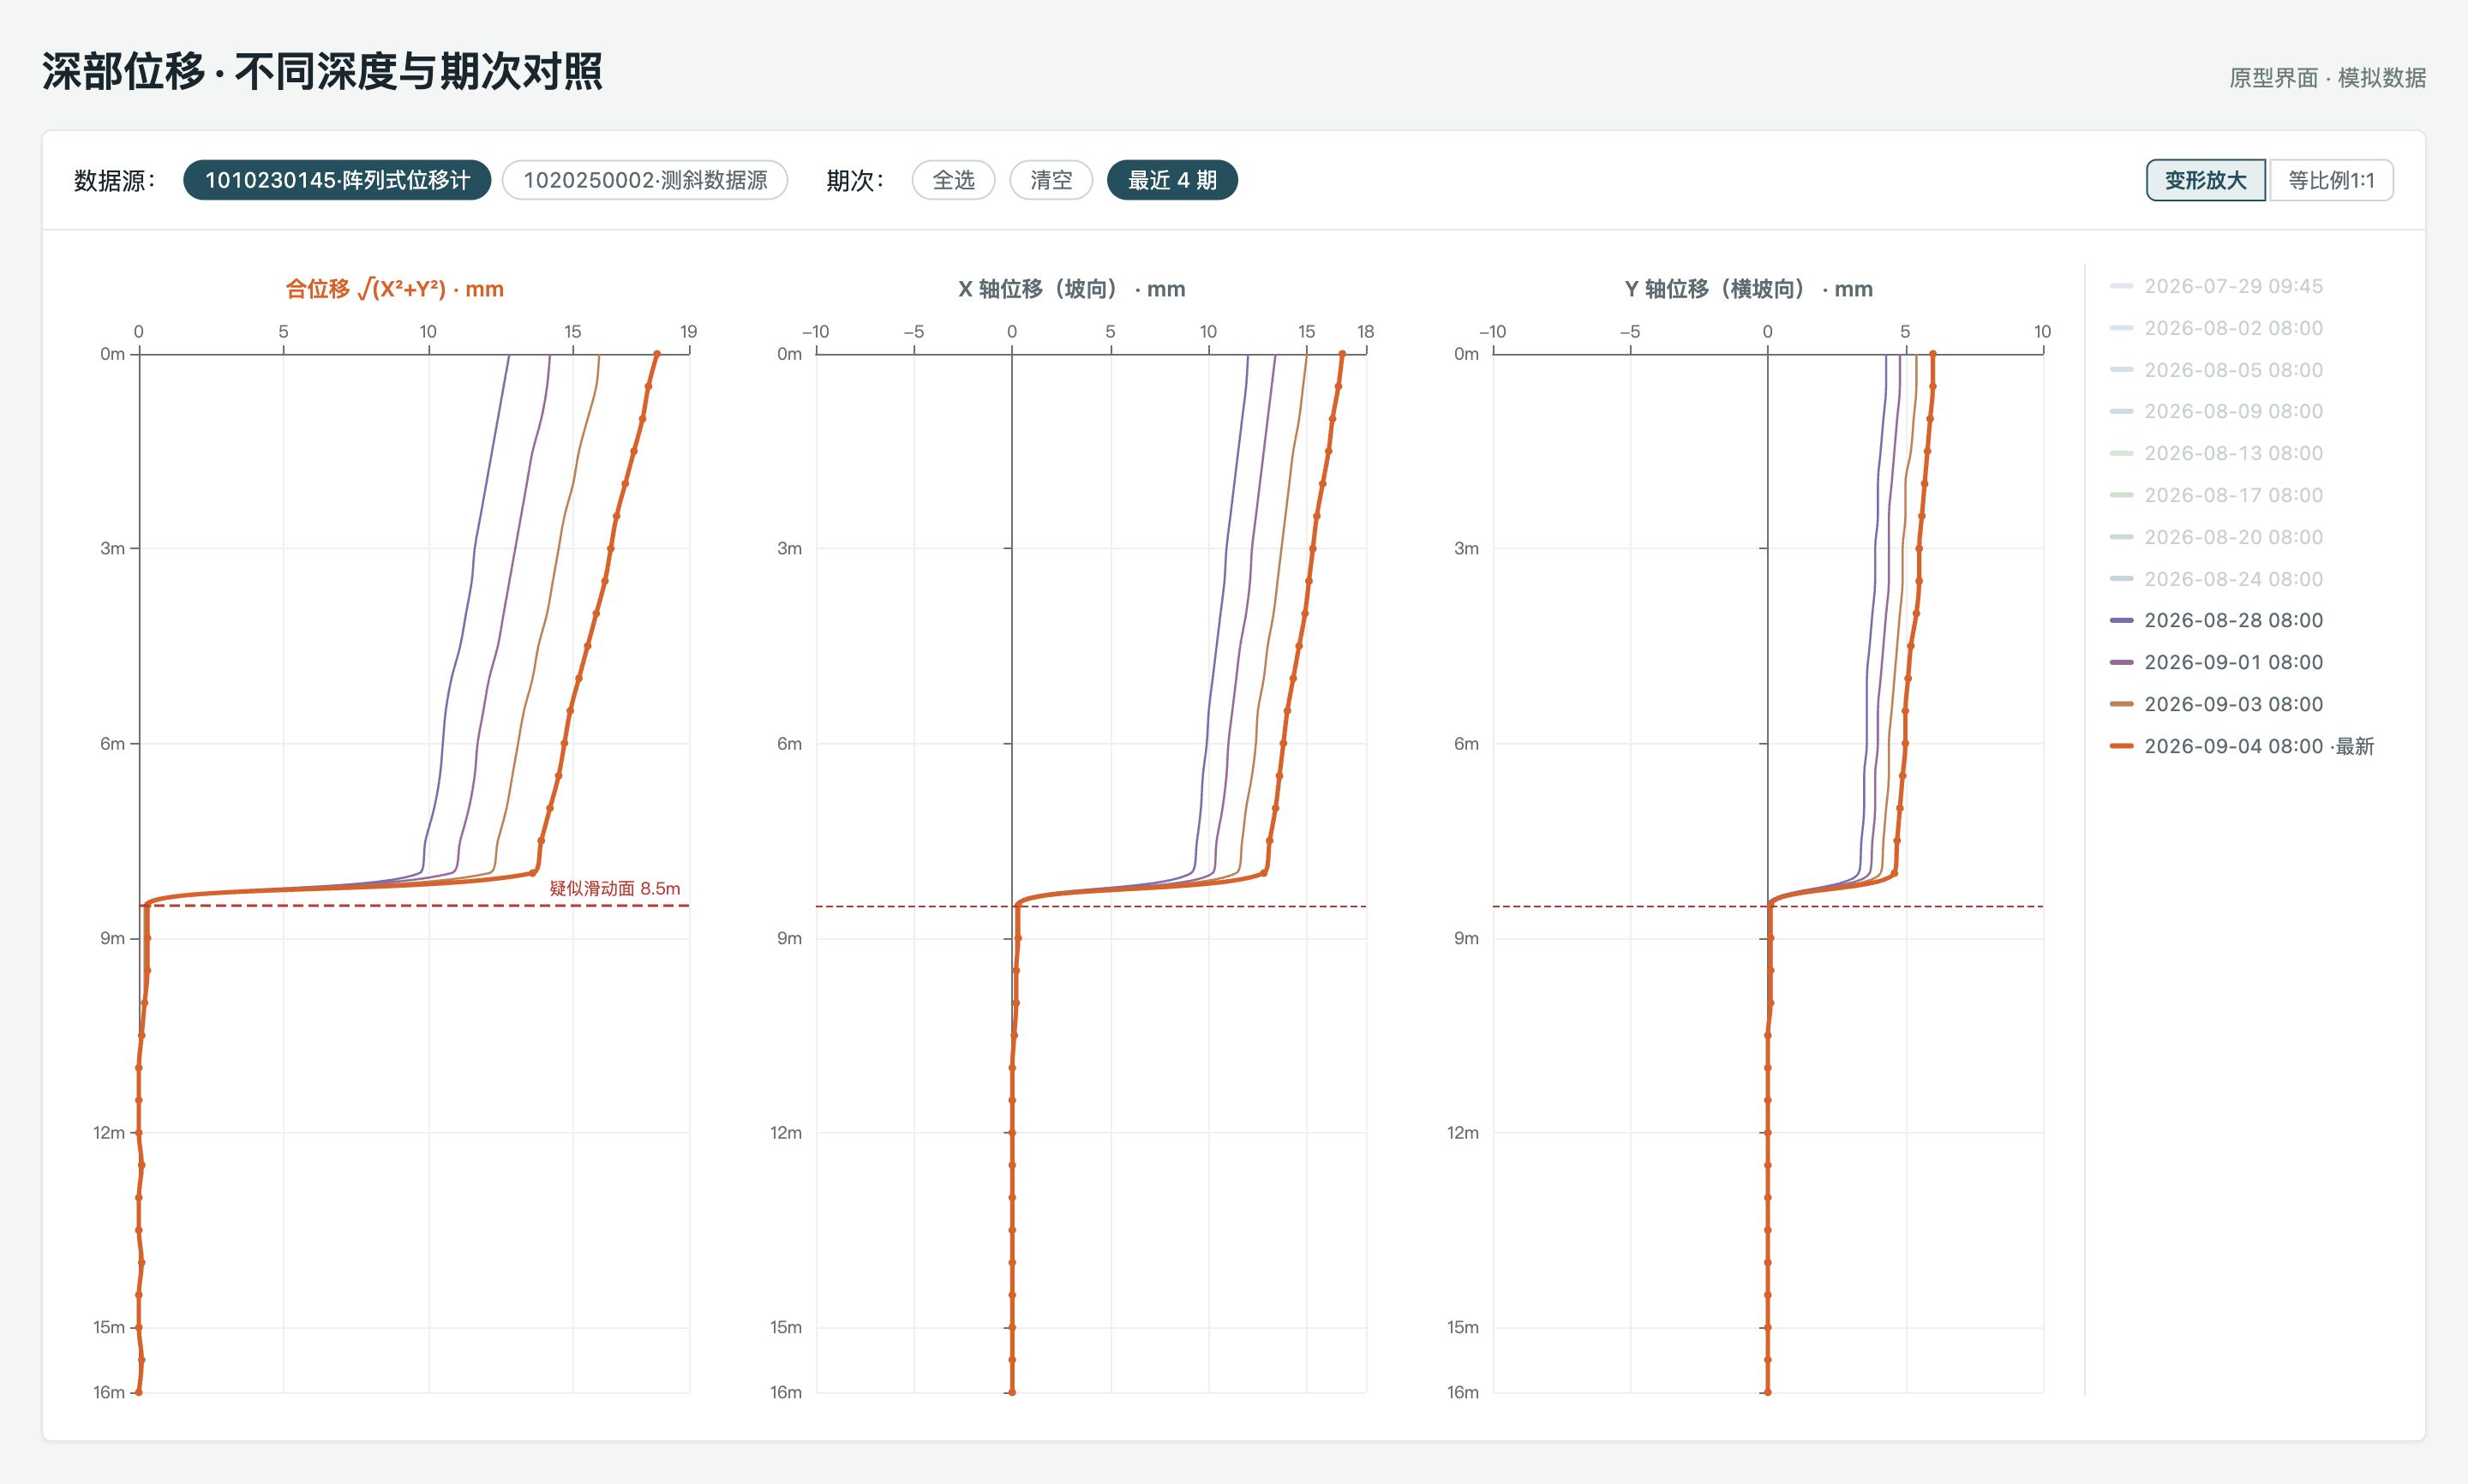The image size is (2468, 1484).
Task: Hide the 2026-08-28 08:00 purple series
Action: click(x=2216, y=620)
